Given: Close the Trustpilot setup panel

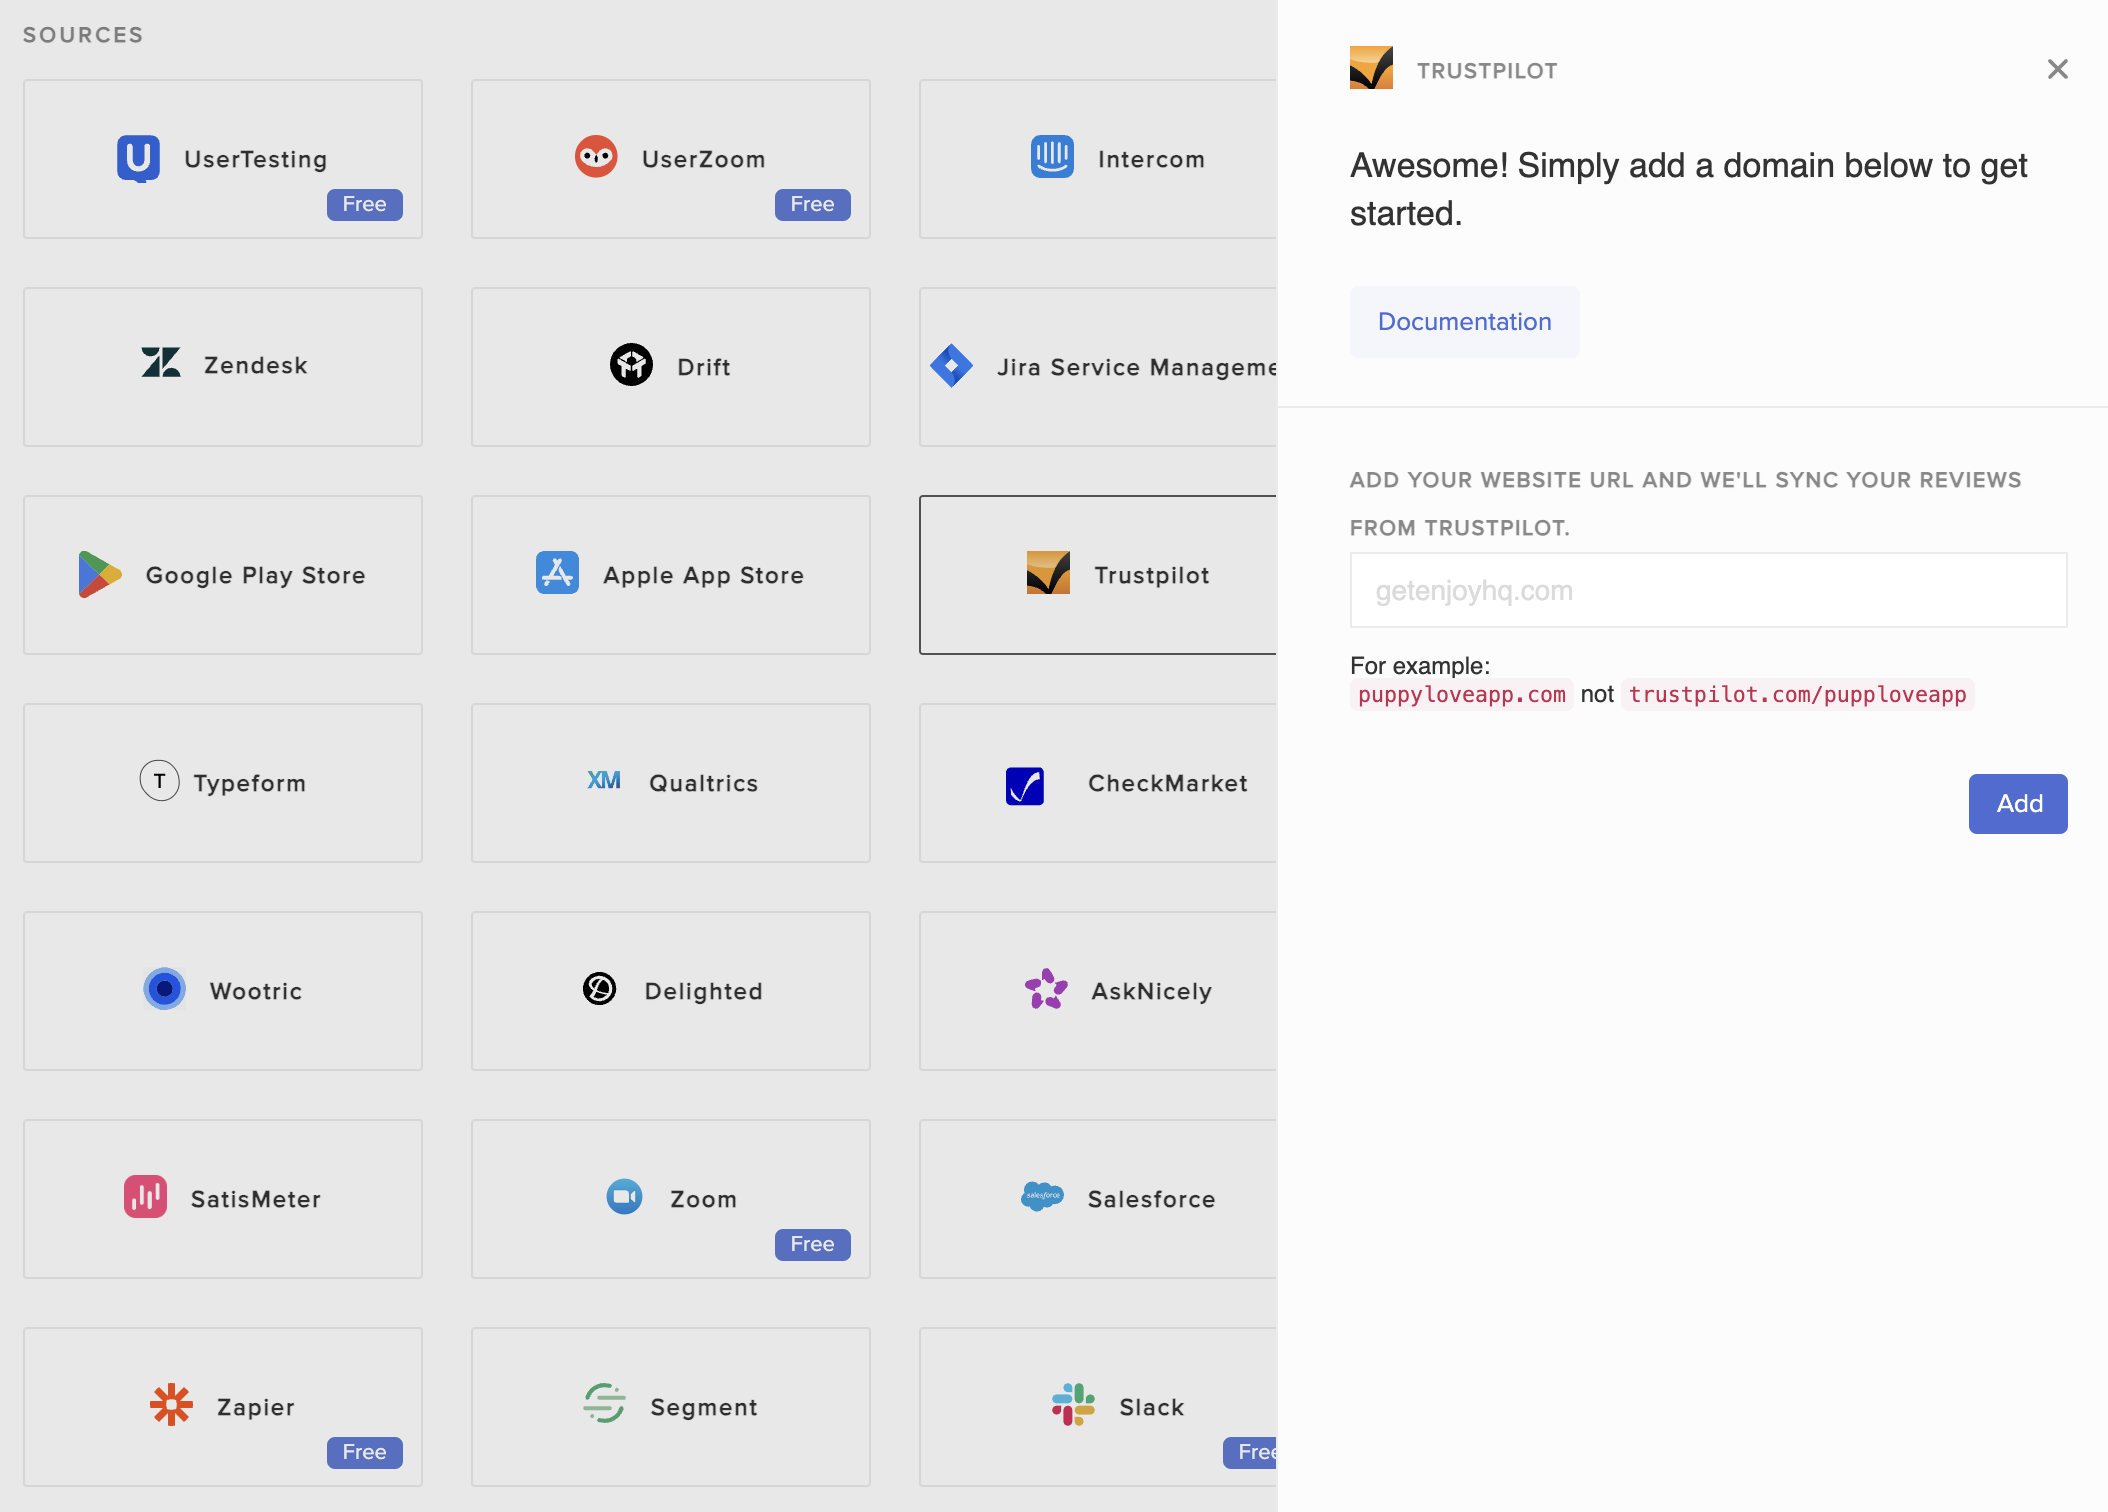Looking at the screenshot, I should [2057, 69].
